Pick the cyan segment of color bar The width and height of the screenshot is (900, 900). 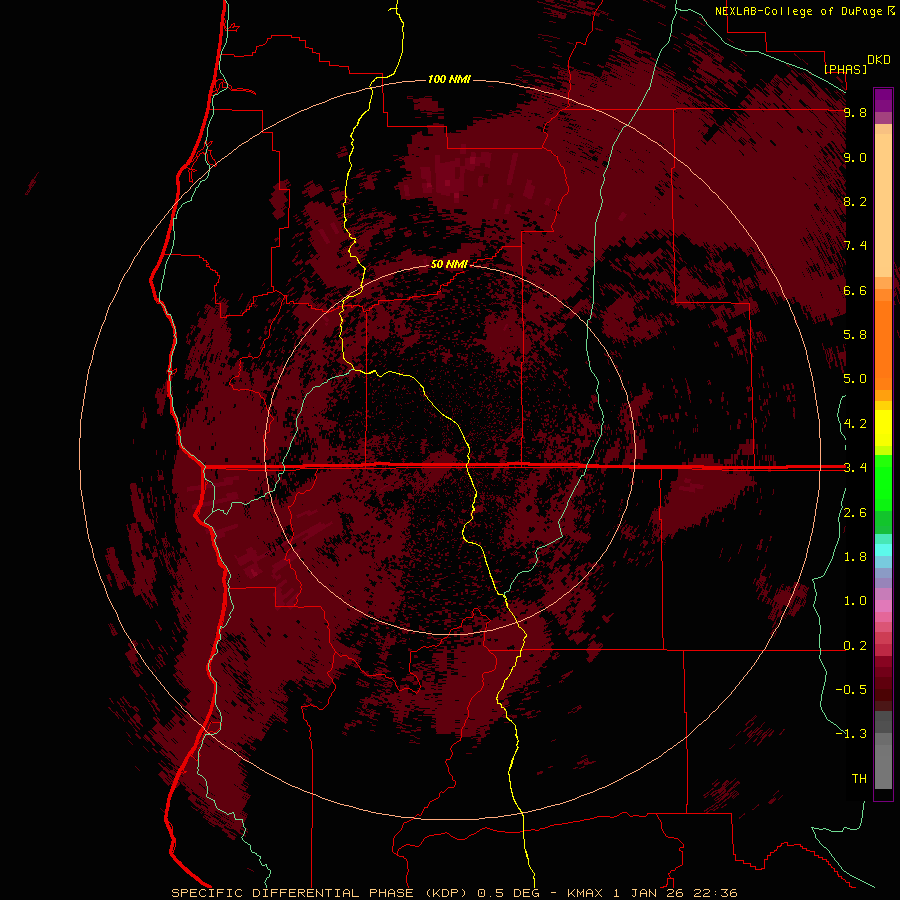pos(883,550)
